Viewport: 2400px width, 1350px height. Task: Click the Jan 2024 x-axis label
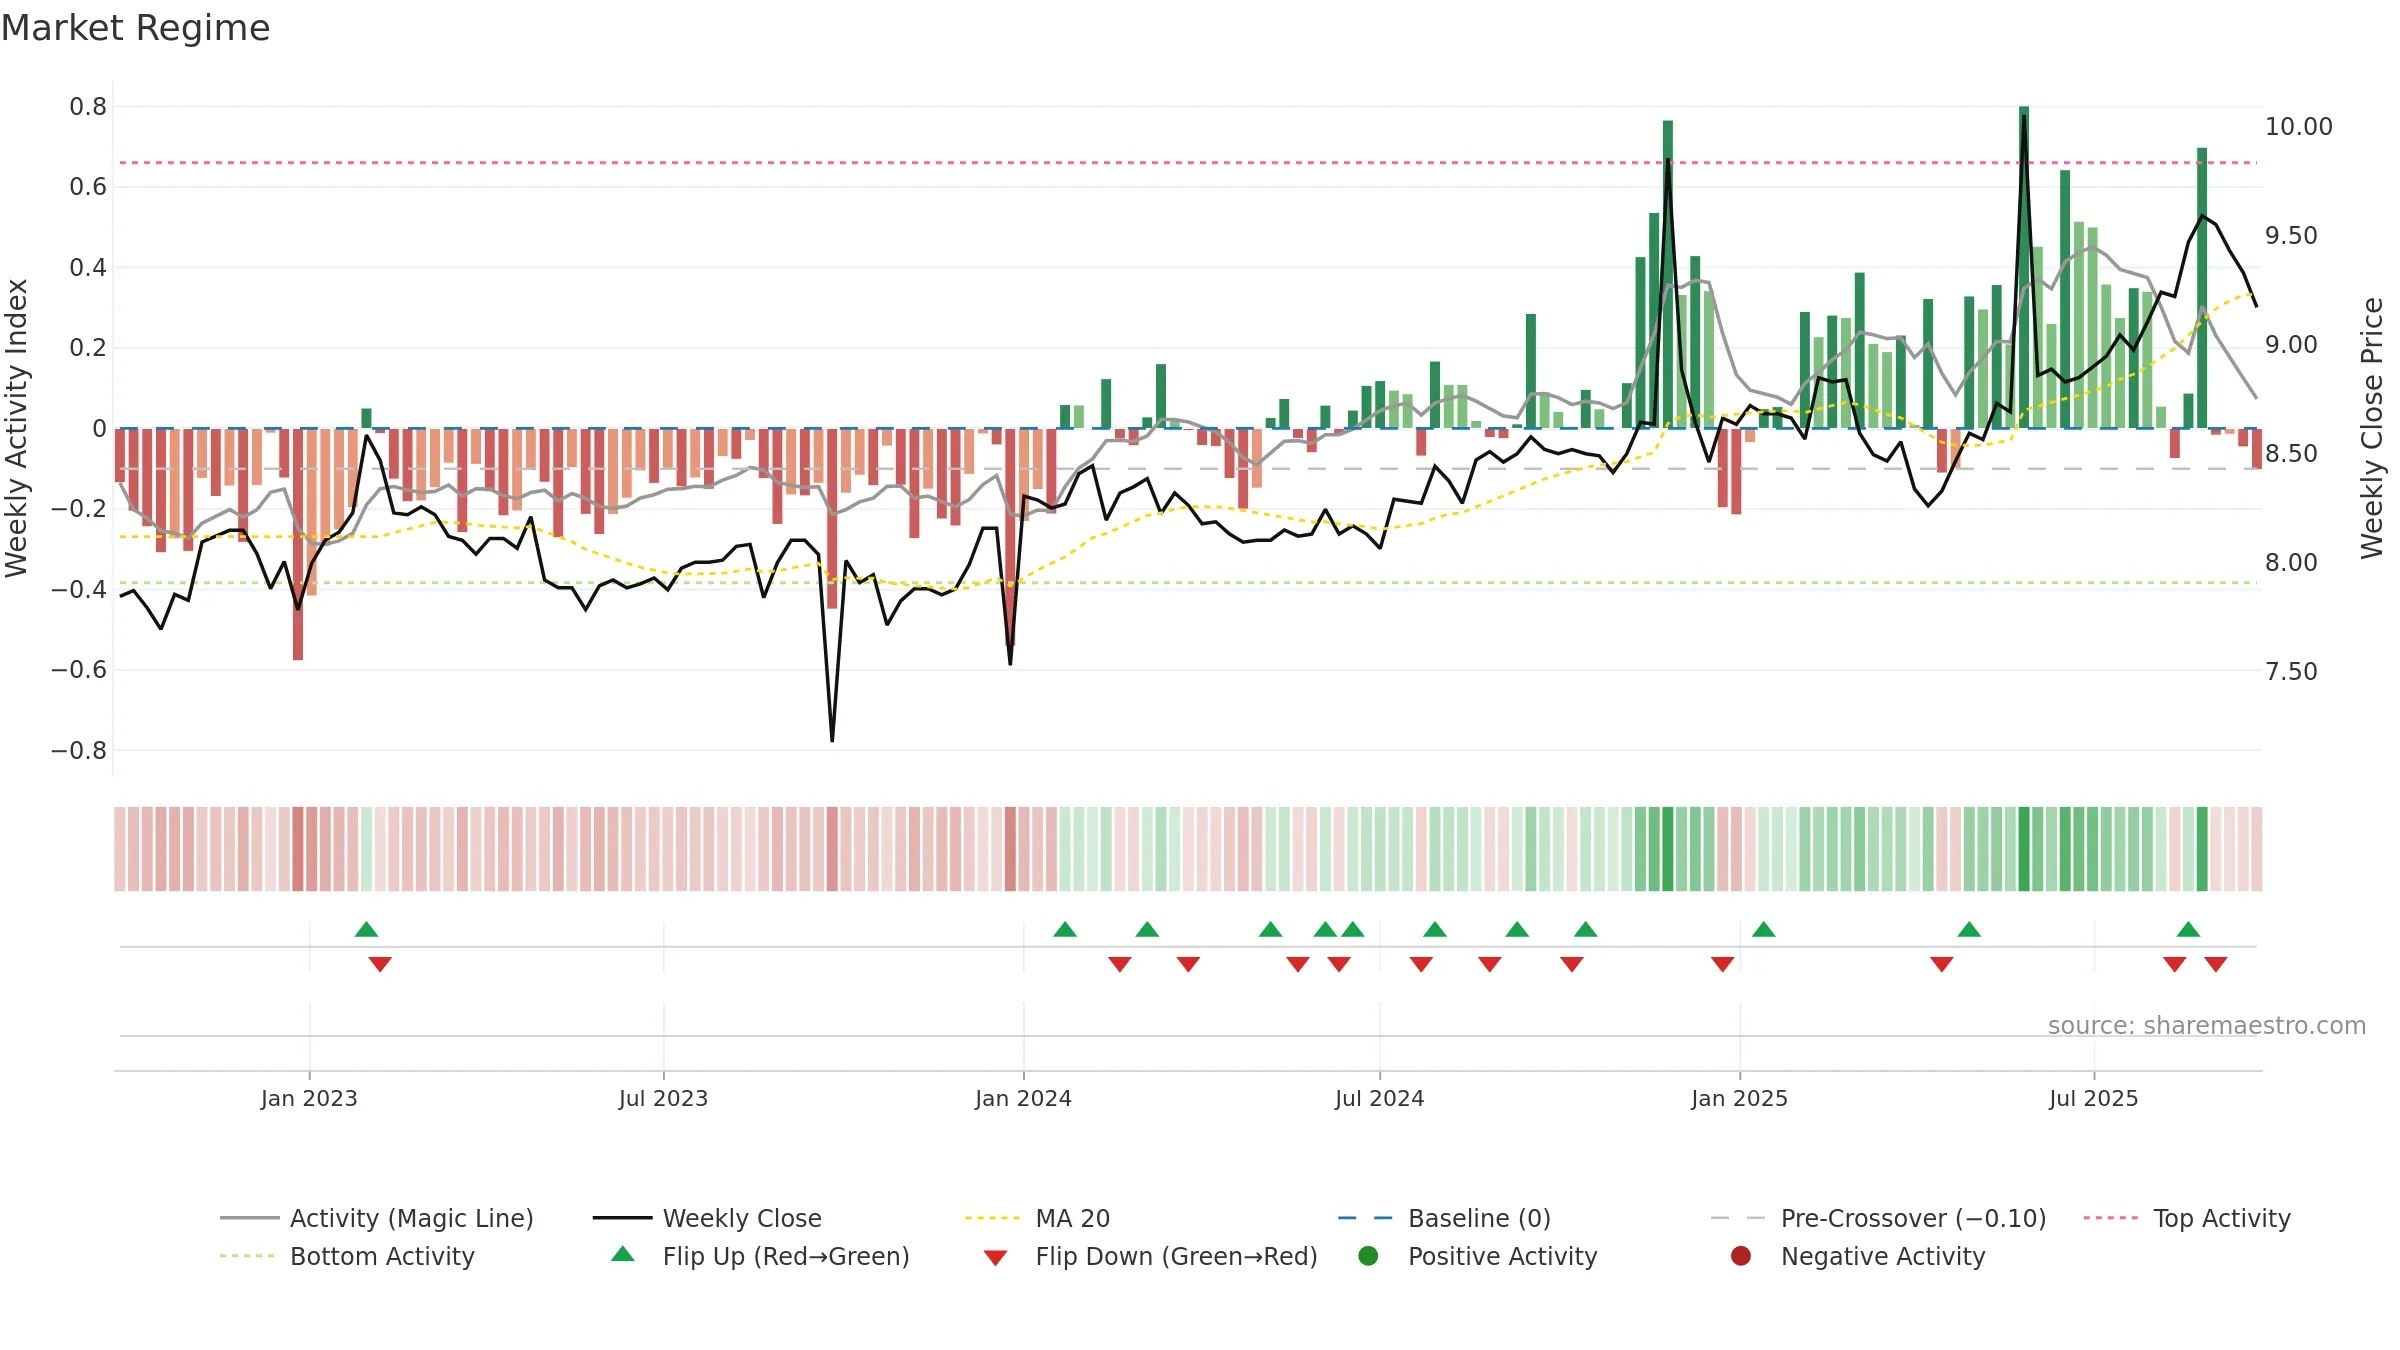pyautogui.click(x=1023, y=1098)
